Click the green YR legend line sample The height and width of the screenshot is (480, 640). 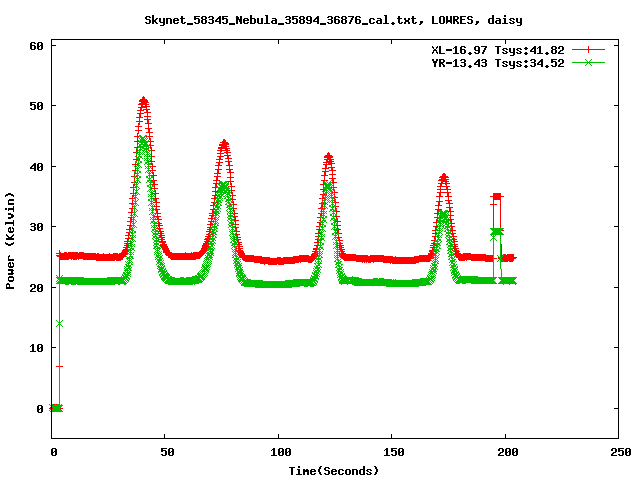pyautogui.click(x=588, y=62)
